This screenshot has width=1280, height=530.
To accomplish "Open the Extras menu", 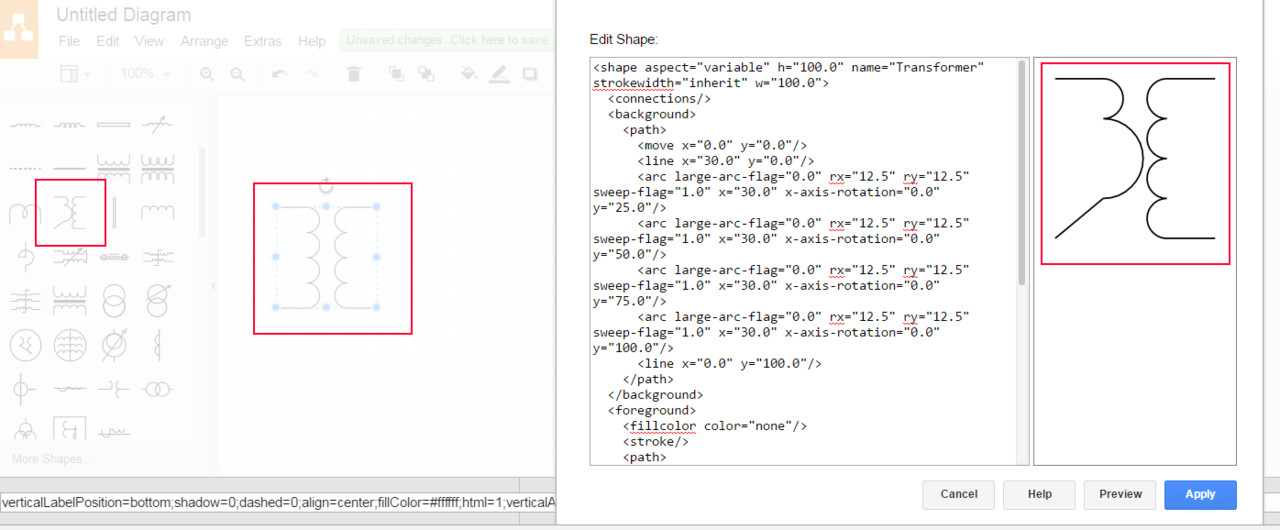I will click(263, 41).
